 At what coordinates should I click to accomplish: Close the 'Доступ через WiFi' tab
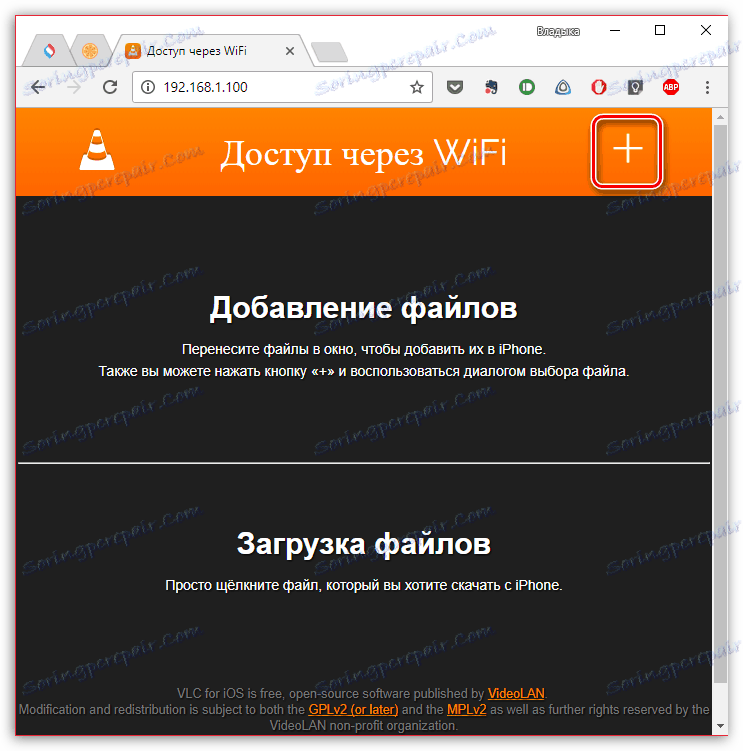click(289, 51)
